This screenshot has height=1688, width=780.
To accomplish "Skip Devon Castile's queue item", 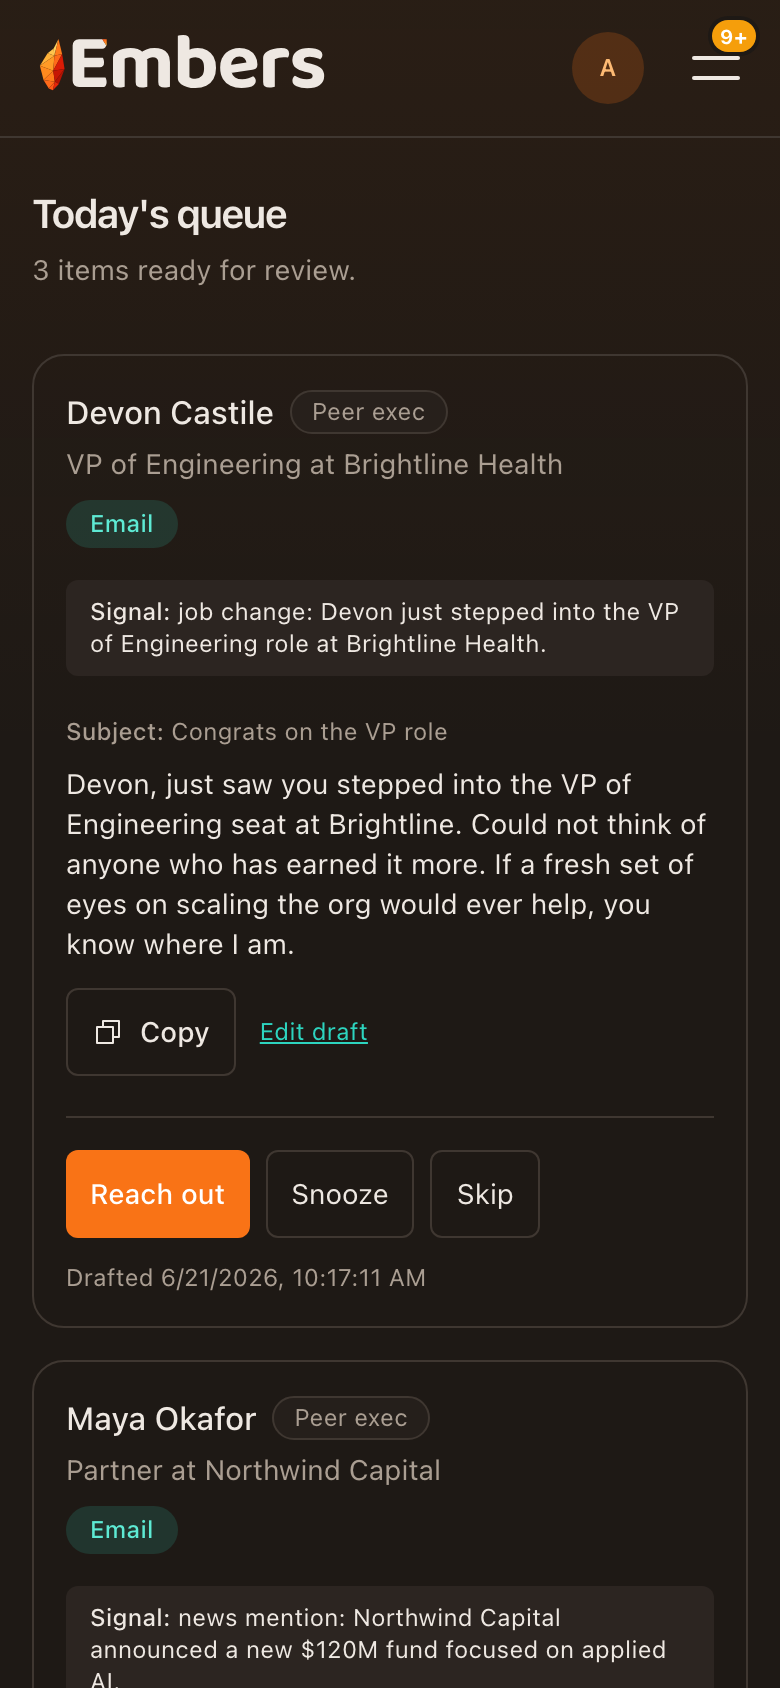I will click(x=485, y=1194).
